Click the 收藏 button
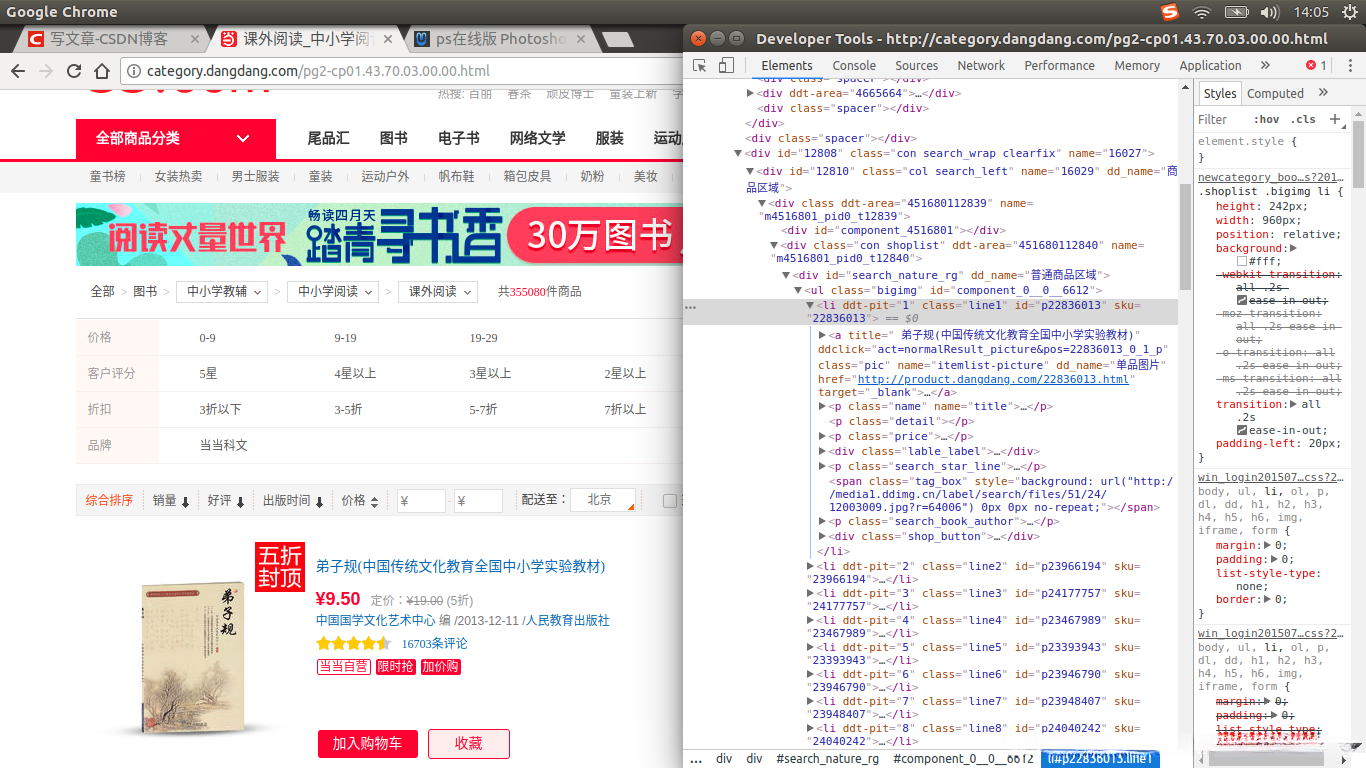 469,744
